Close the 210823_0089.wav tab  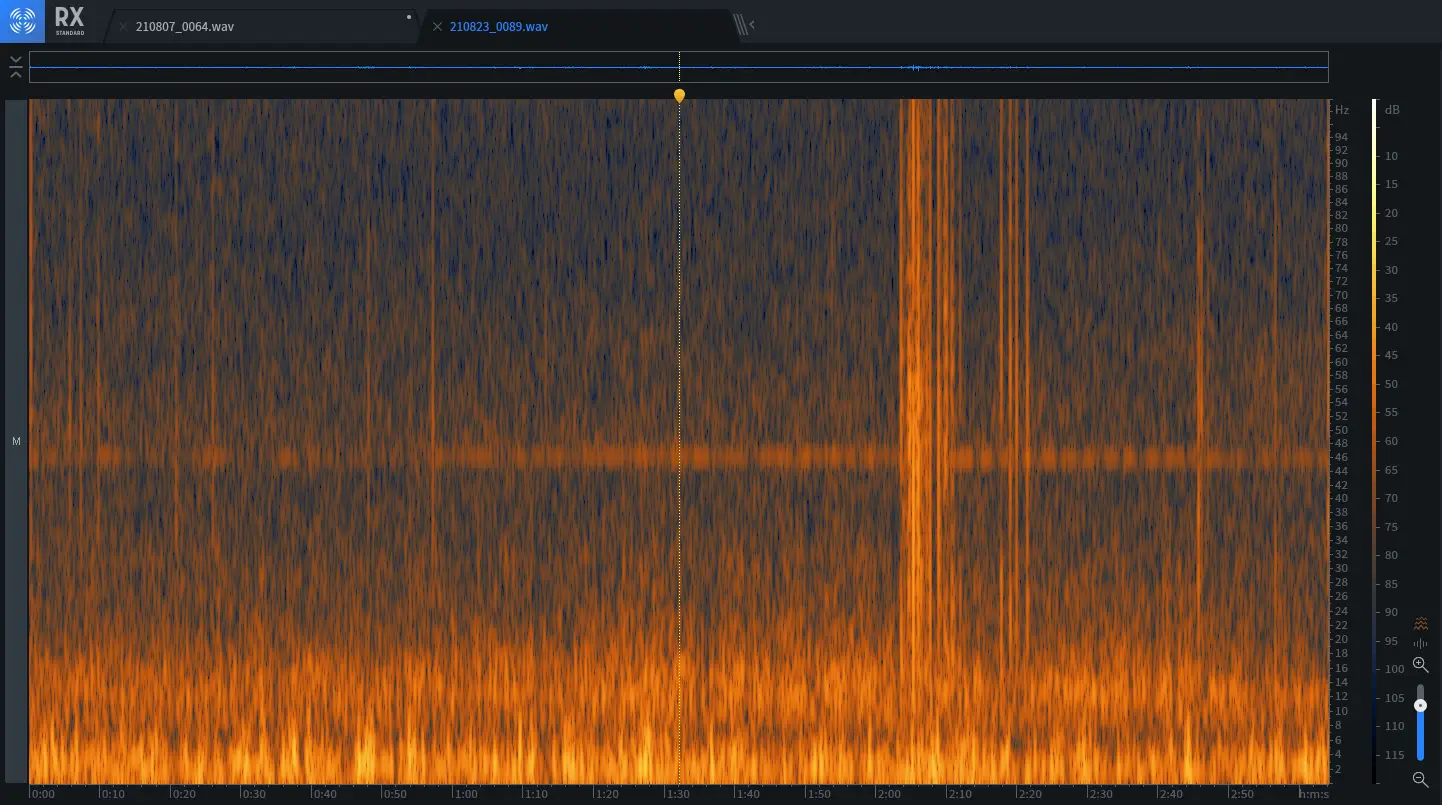point(437,27)
